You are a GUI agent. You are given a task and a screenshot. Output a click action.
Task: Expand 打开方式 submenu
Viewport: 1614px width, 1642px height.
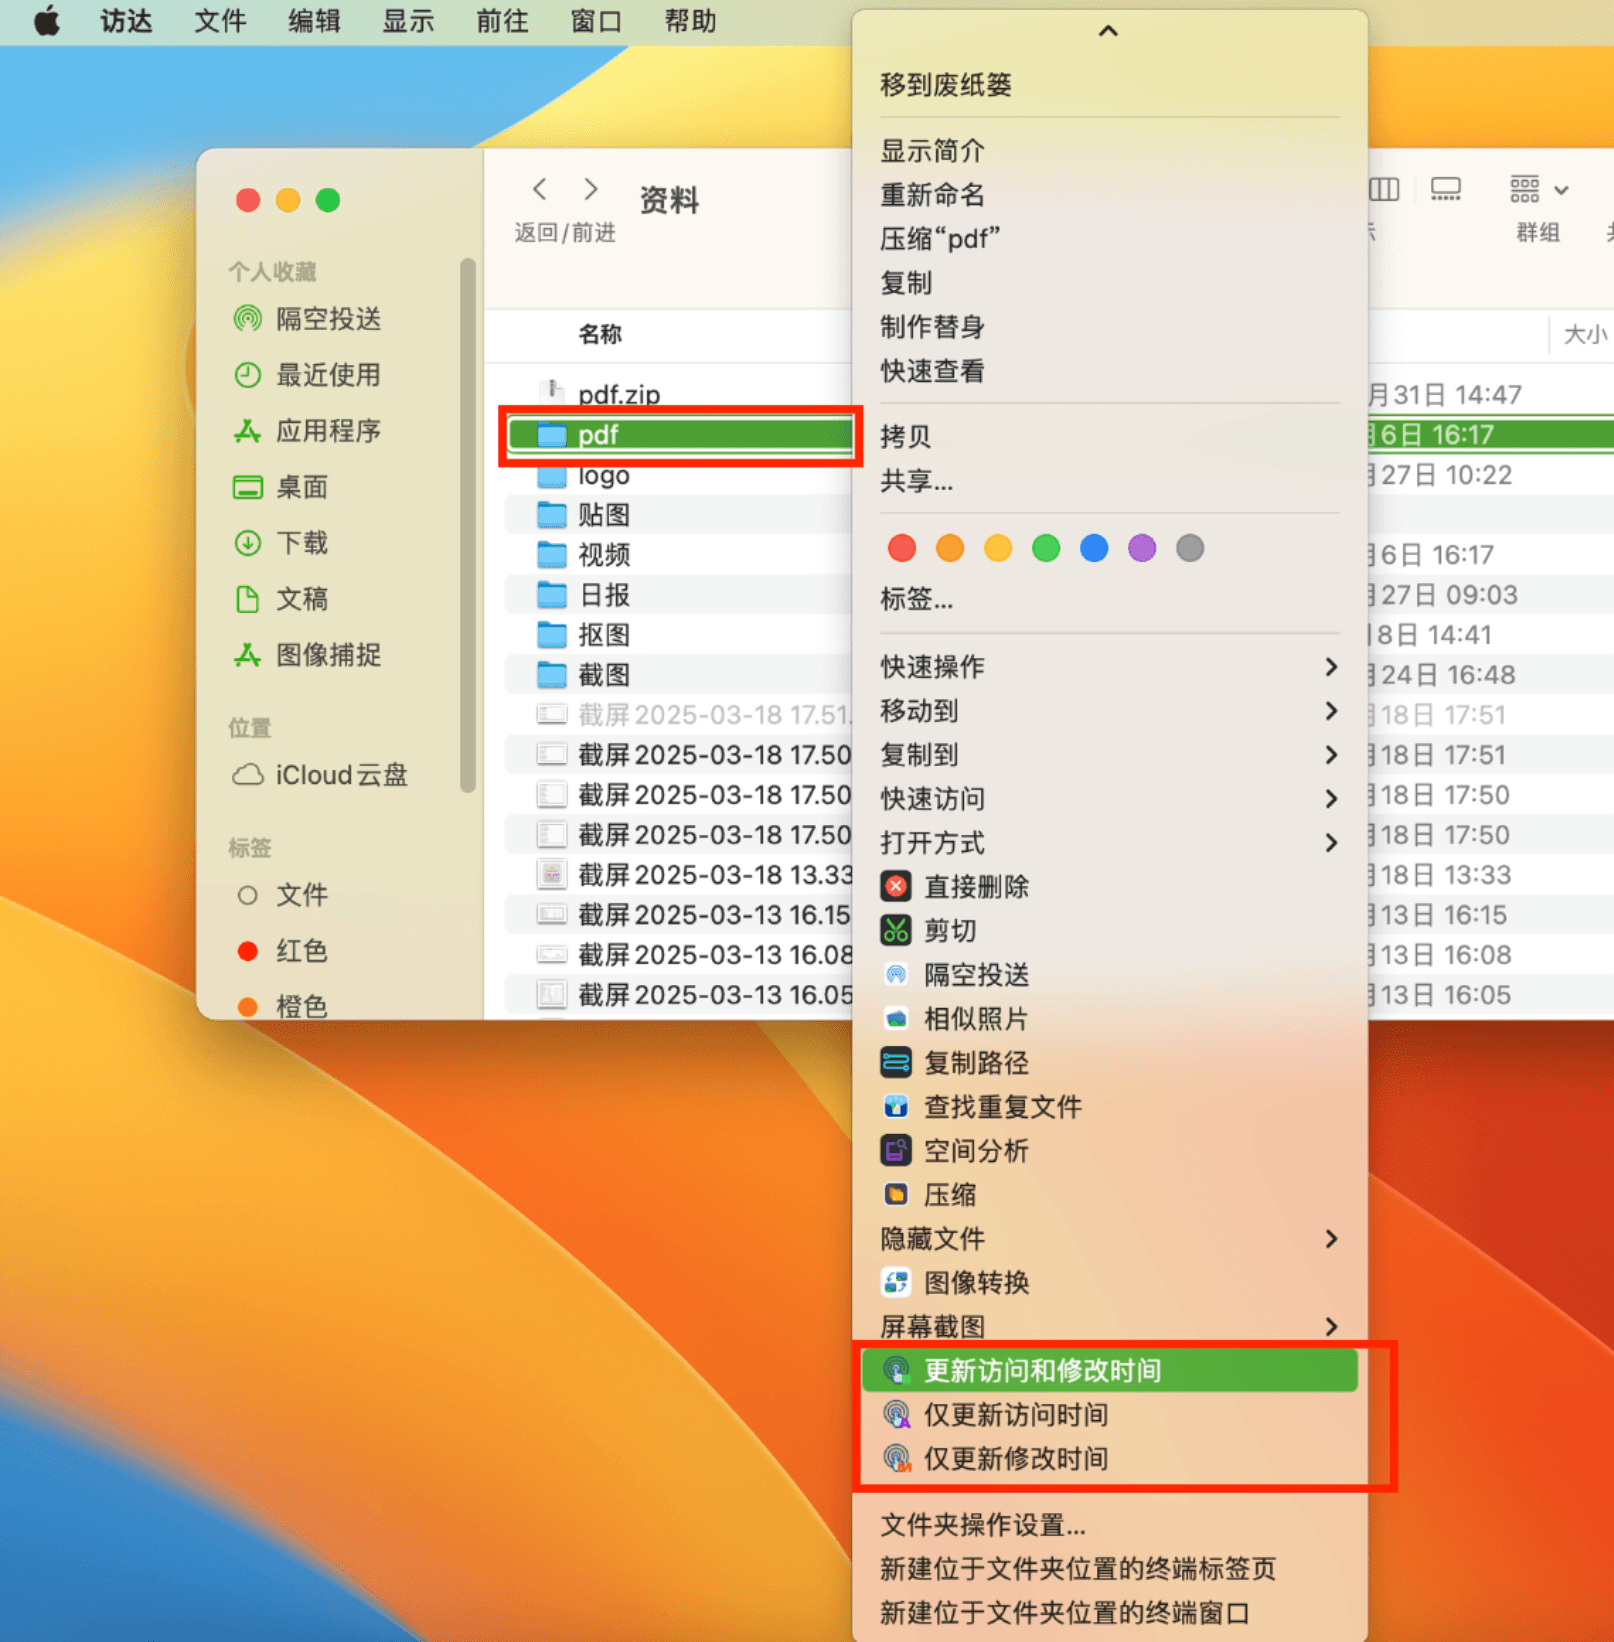click(1109, 843)
